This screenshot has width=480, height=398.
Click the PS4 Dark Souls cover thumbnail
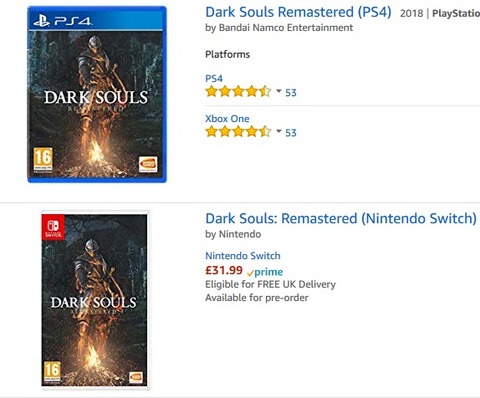pos(97,94)
